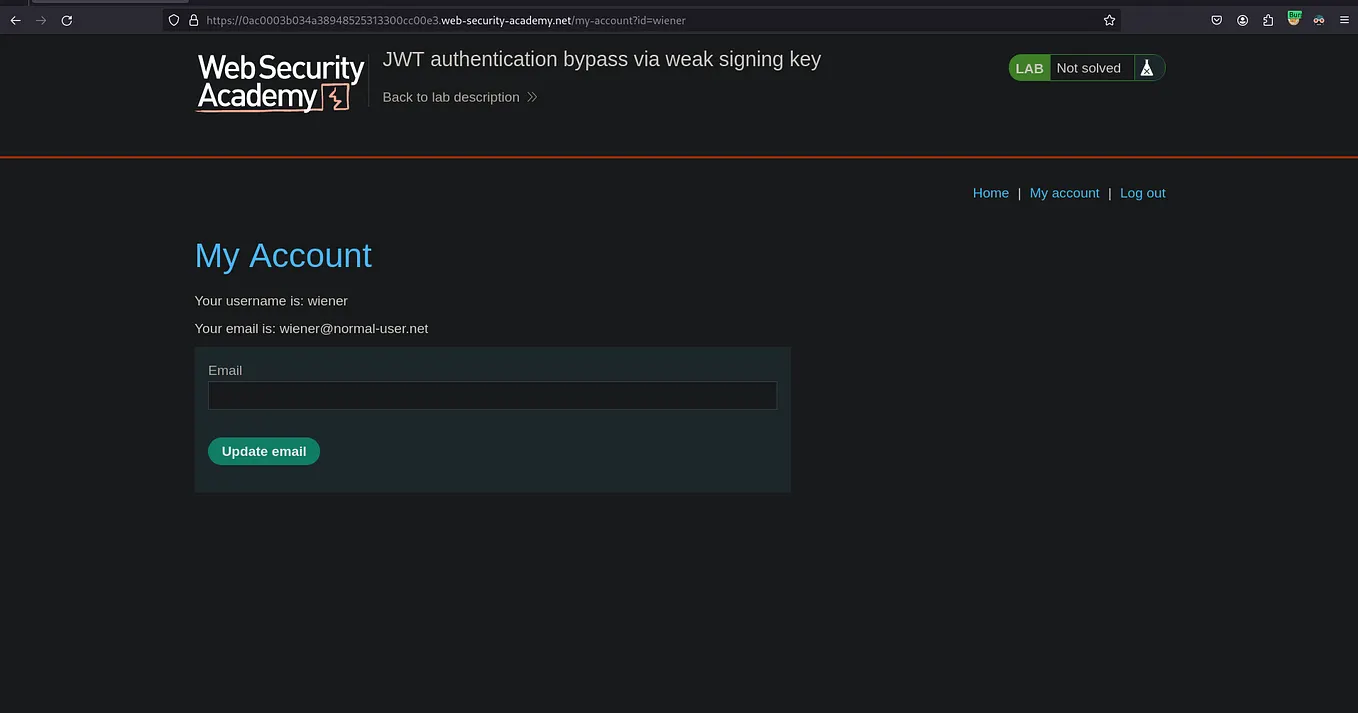Reload the current page
The image size is (1358, 713).
66,20
